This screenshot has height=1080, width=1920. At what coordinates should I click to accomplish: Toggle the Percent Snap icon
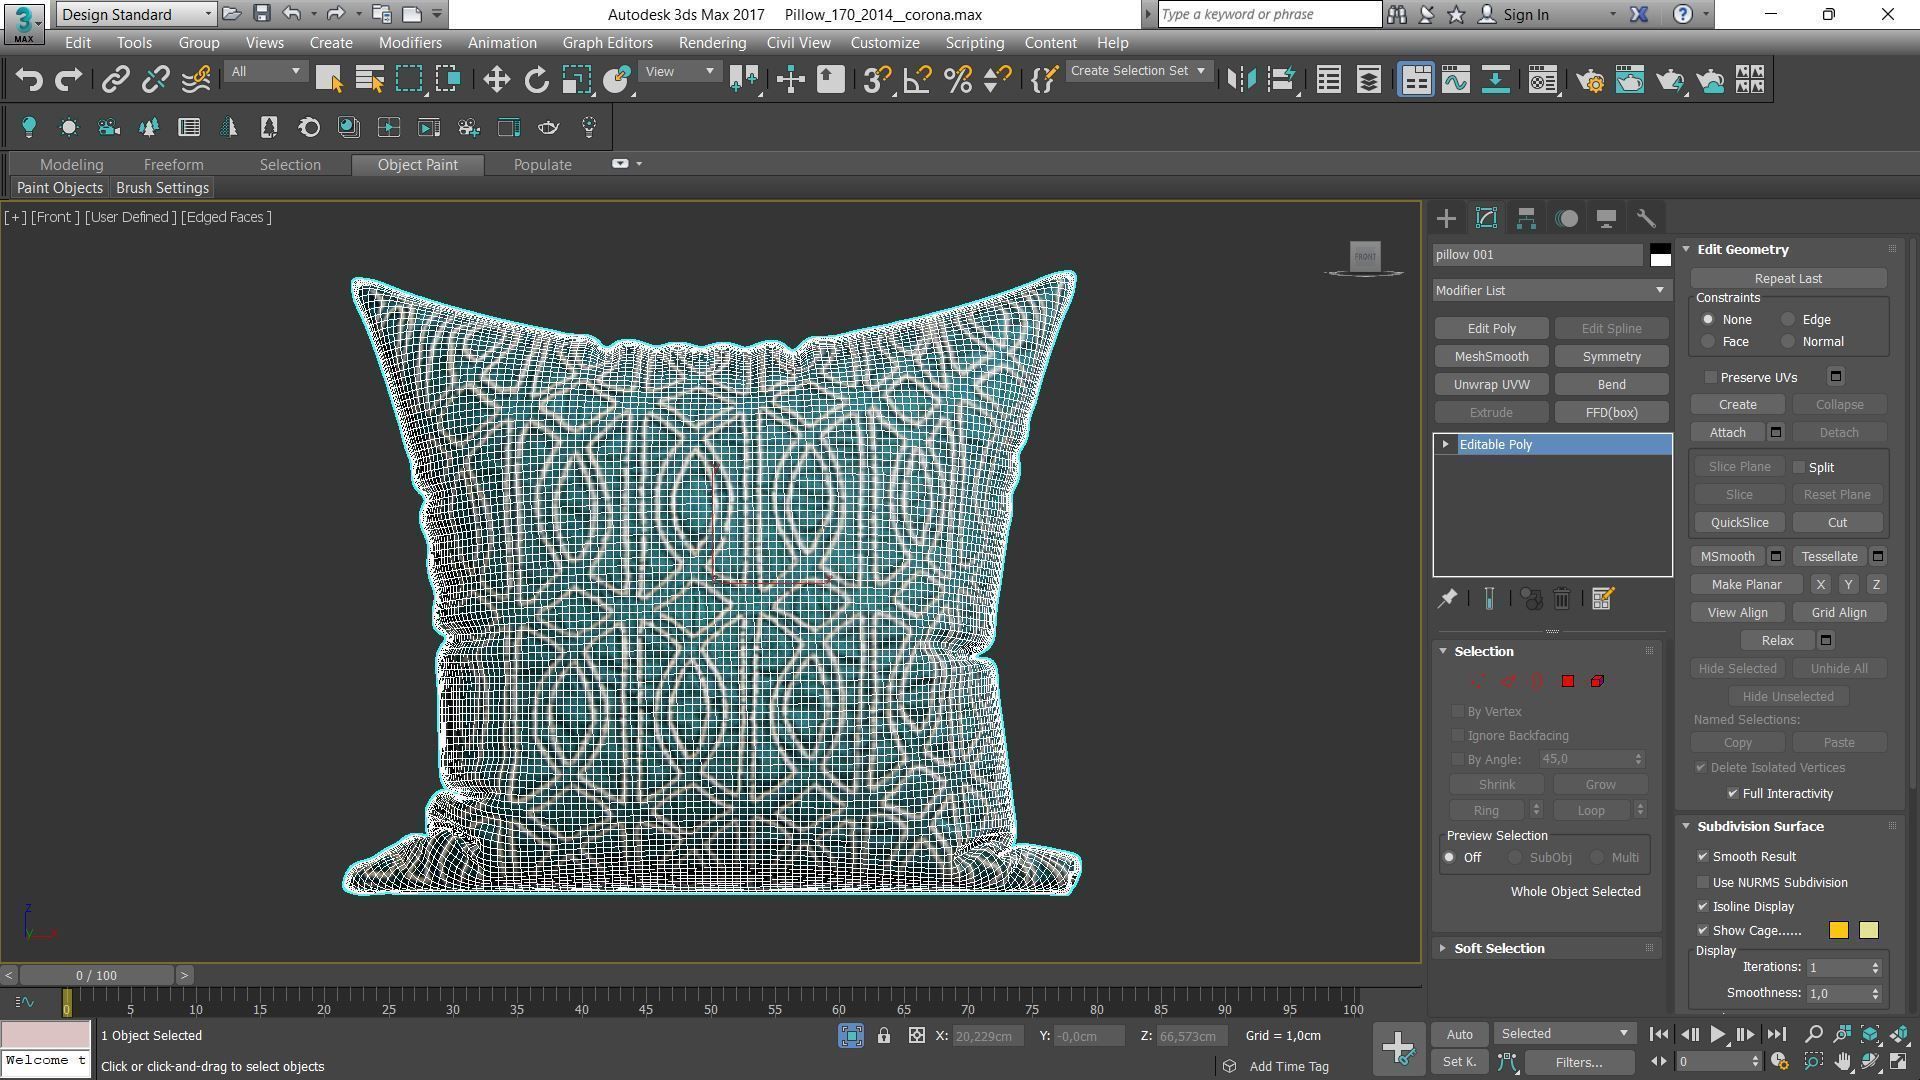(x=957, y=80)
